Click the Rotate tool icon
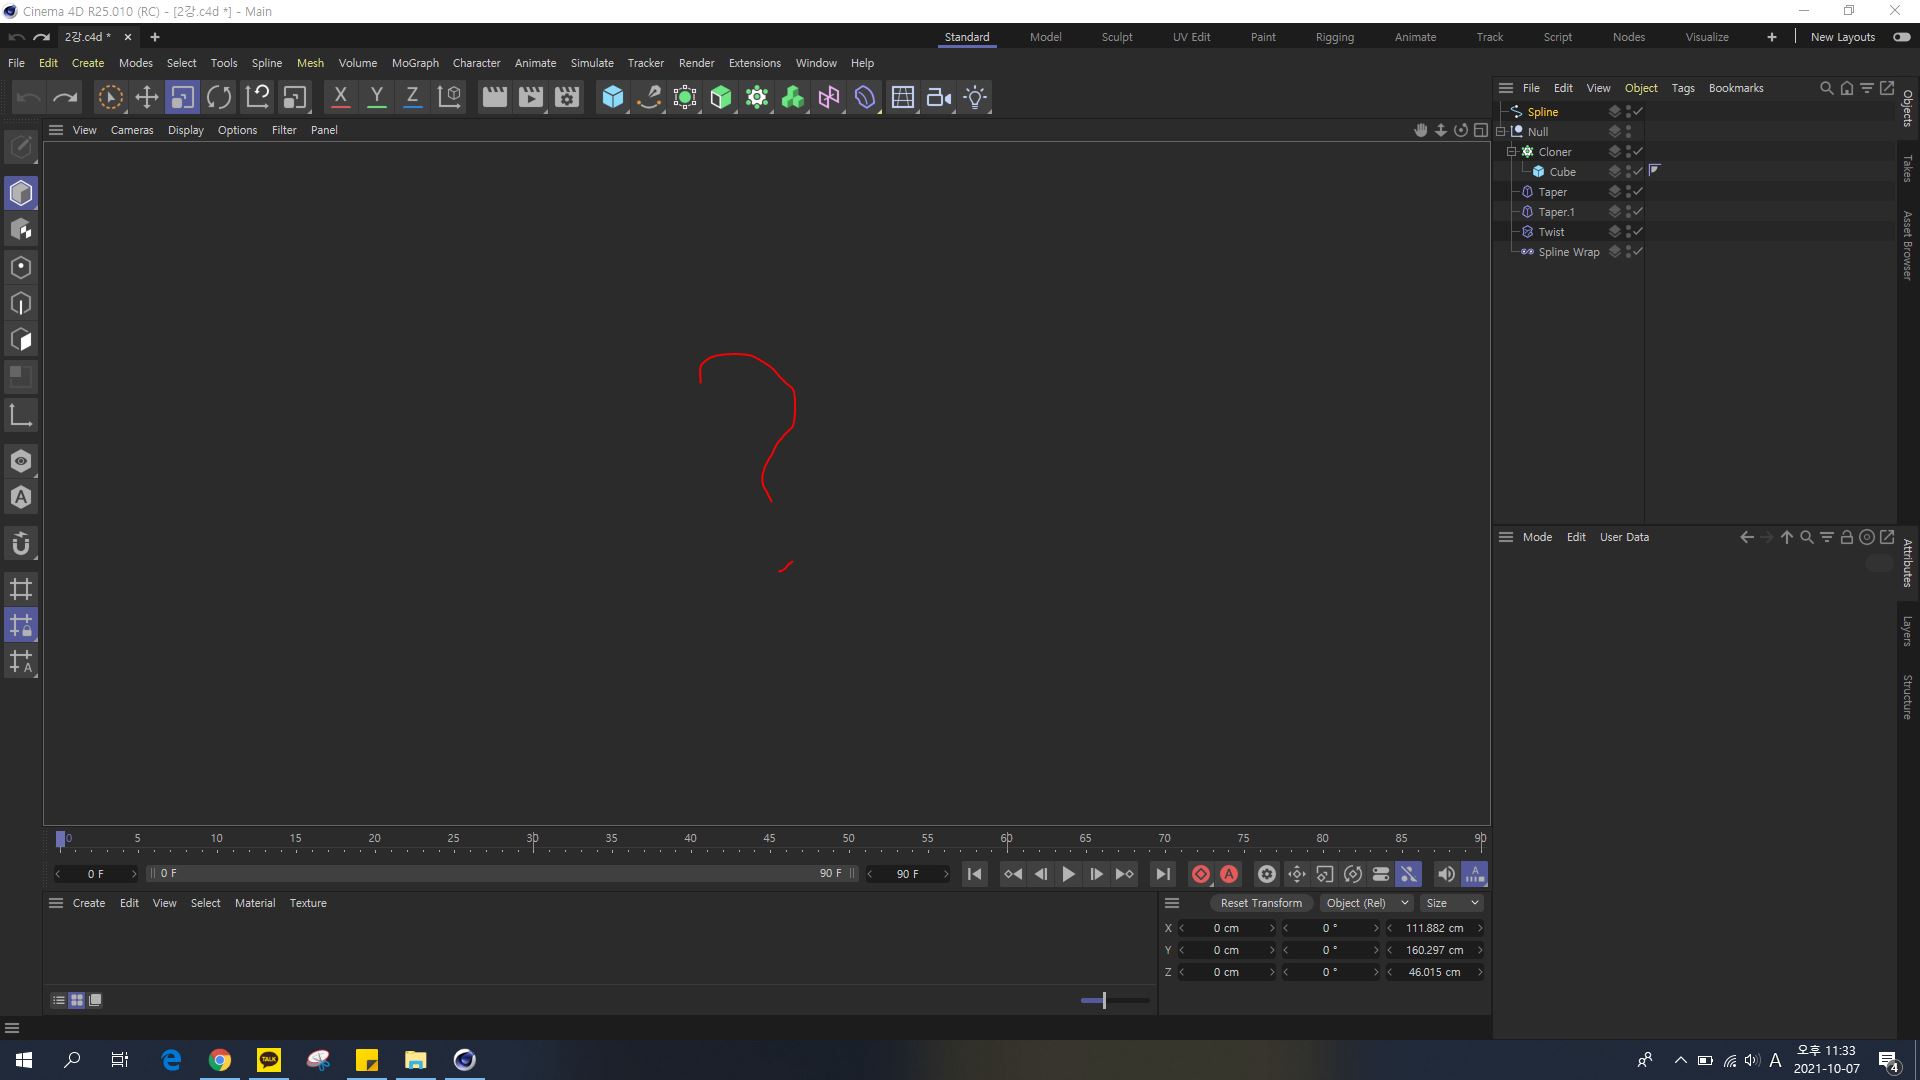 tap(219, 96)
